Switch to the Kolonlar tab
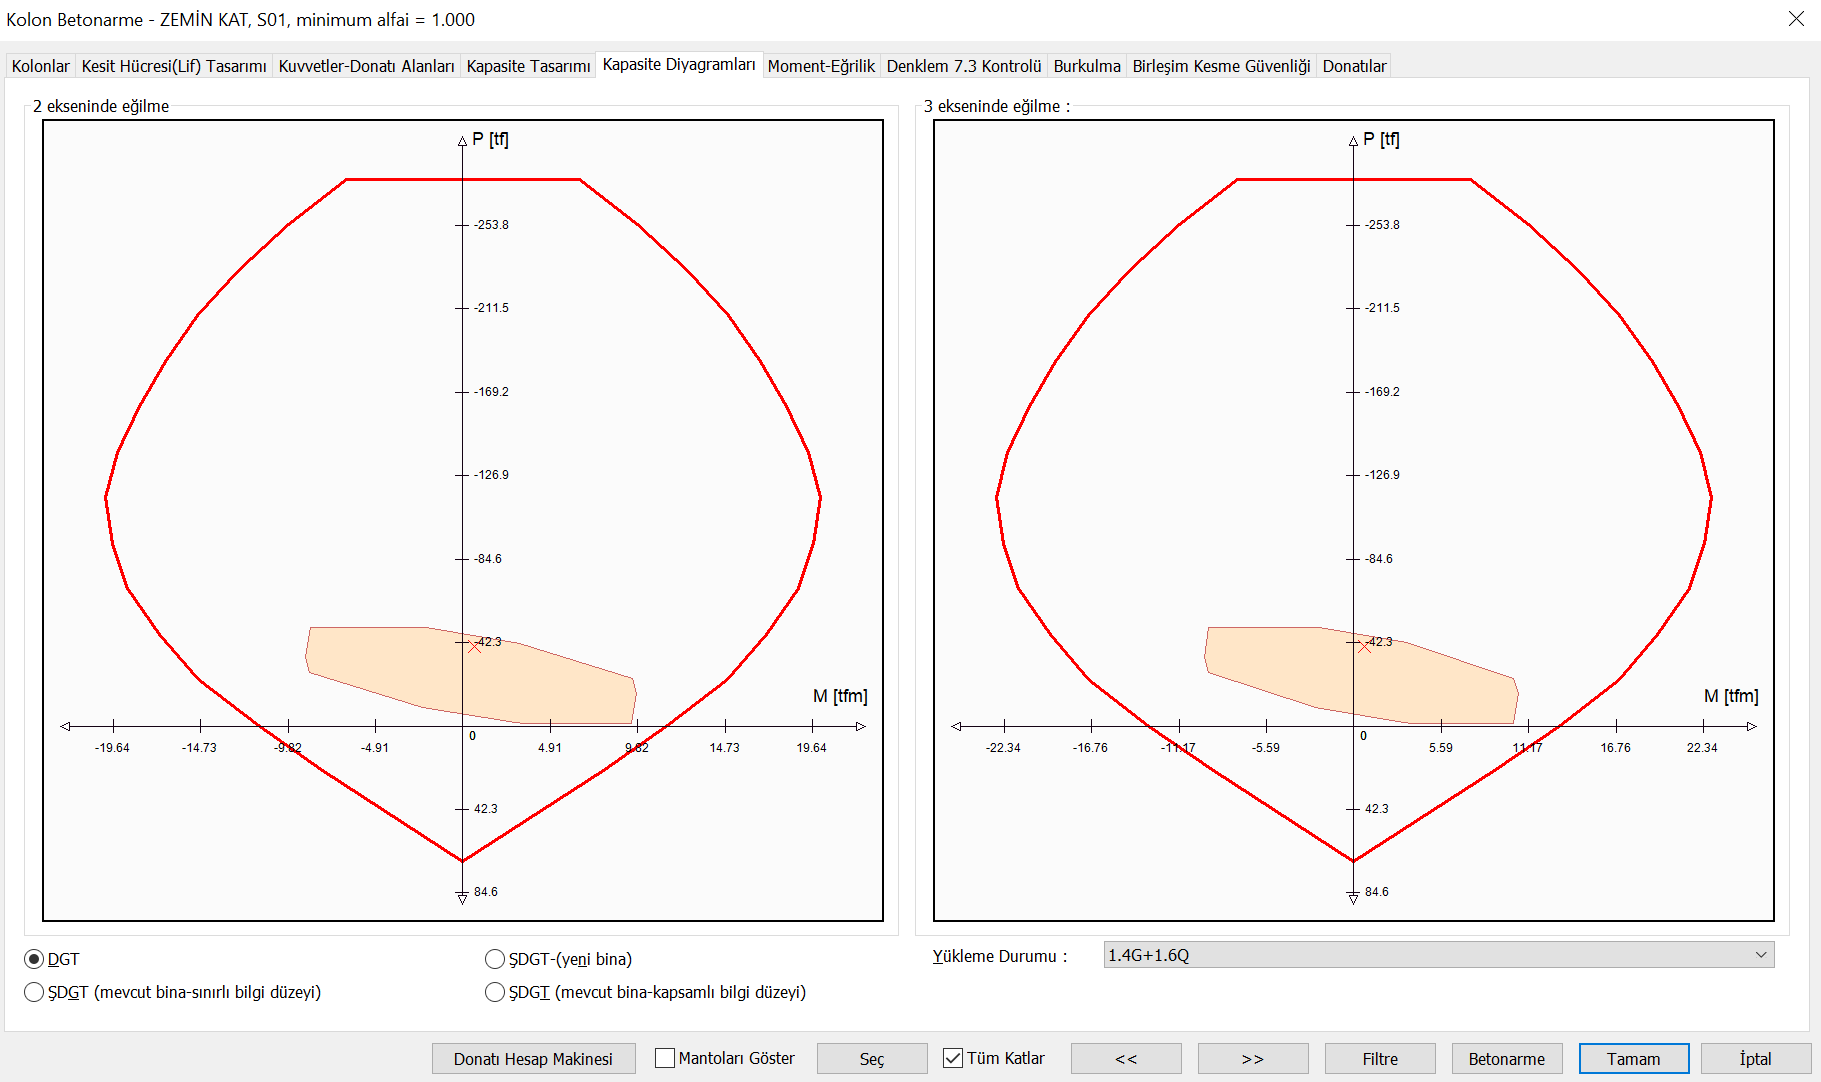1821x1082 pixels. (41, 66)
